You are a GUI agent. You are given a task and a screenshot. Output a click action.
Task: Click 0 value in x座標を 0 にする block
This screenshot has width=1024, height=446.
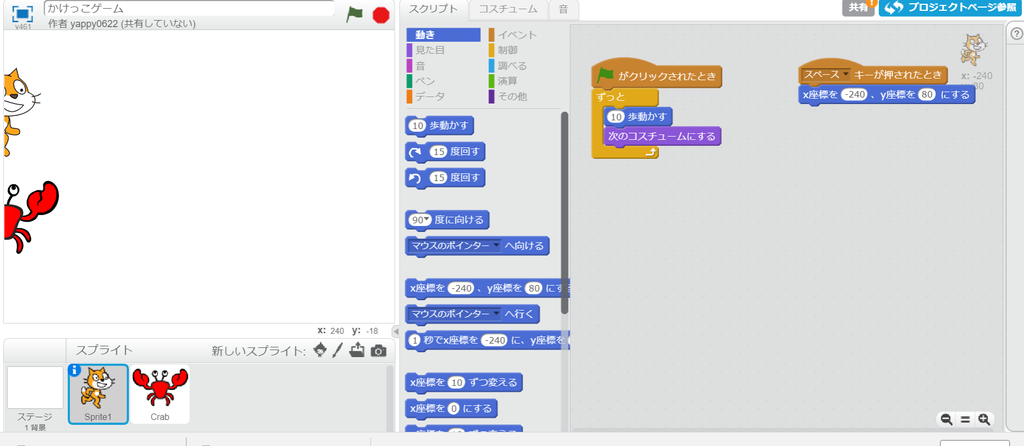point(455,408)
